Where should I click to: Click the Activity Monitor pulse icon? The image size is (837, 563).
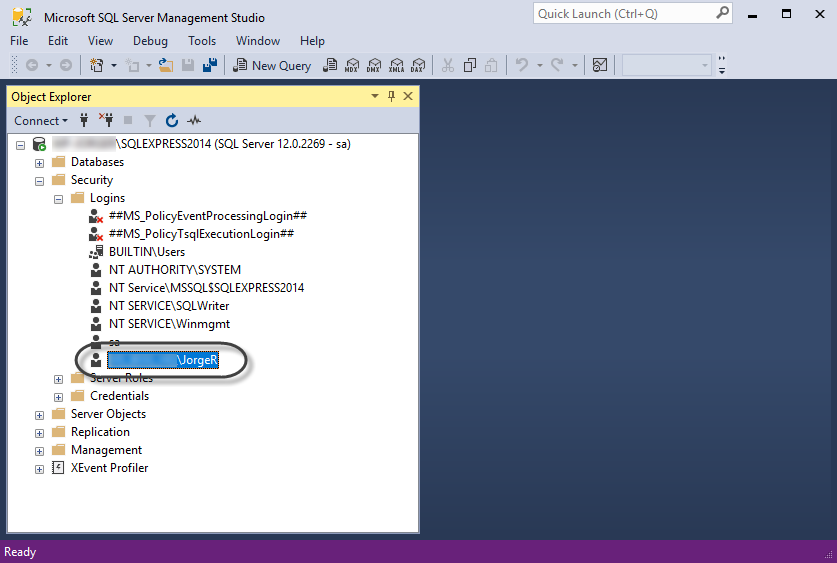[194, 120]
